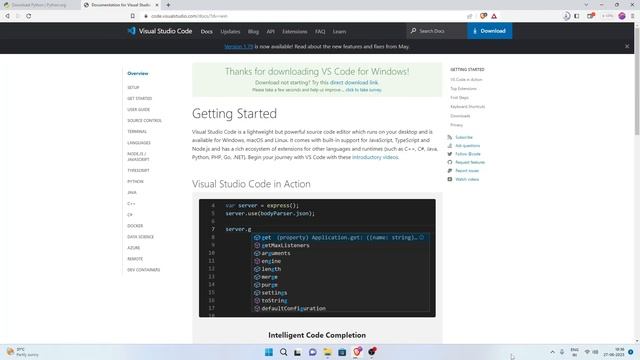640x360 pixels.
Task: Open the introductory videos link
Action: pos(375,157)
